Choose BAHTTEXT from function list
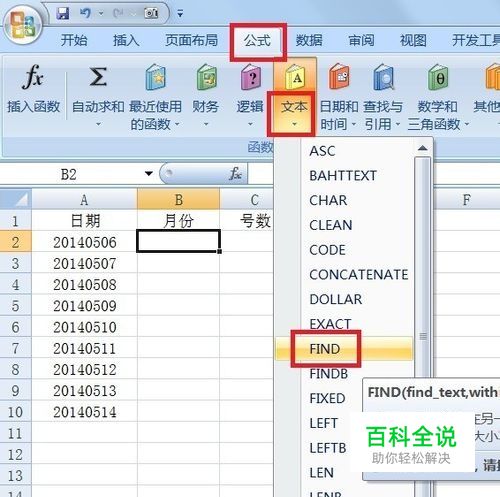Image resolution: width=500 pixels, height=497 pixels. pos(344,176)
